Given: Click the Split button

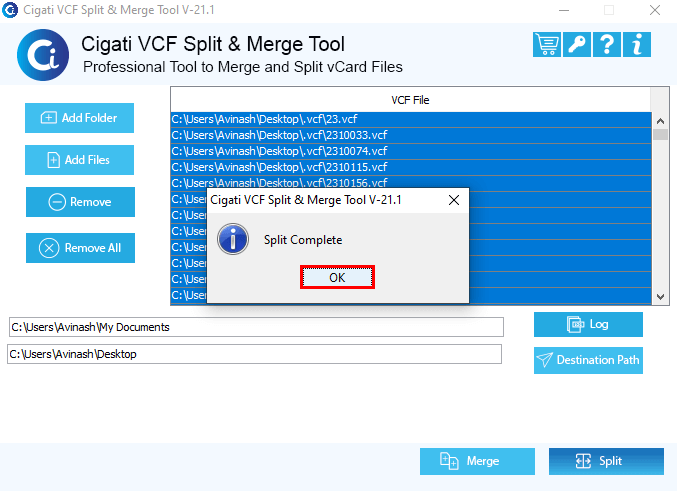Looking at the screenshot, I should coord(606,461).
